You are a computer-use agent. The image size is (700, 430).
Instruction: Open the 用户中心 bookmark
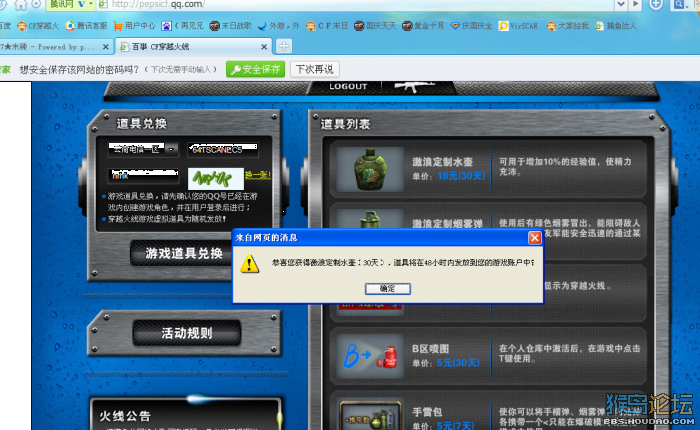(x=134, y=26)
